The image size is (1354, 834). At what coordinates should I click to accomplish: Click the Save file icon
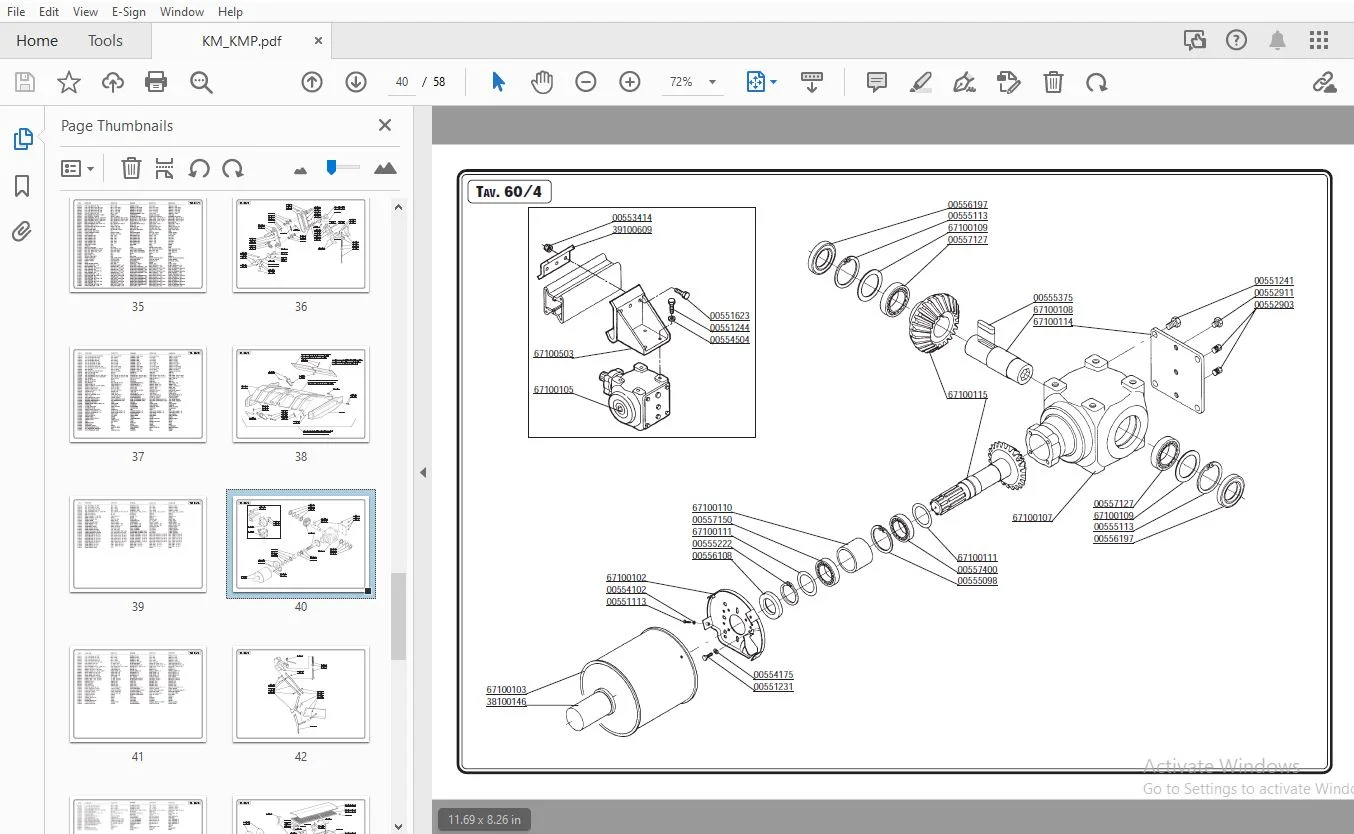click(x=24, y=82)
